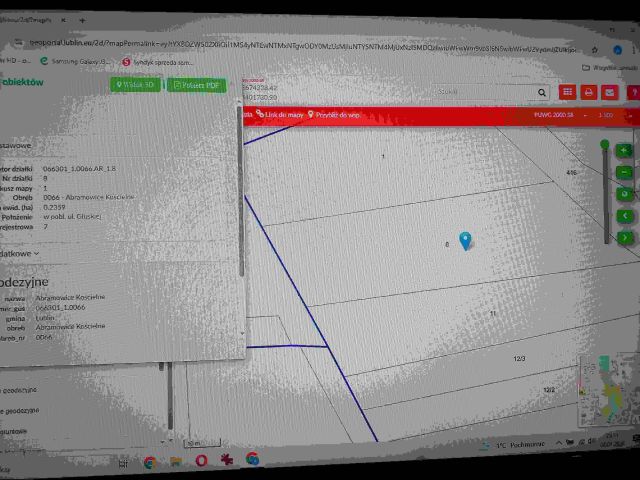Open the browser profile avatar icon

(x=618, y=50)
